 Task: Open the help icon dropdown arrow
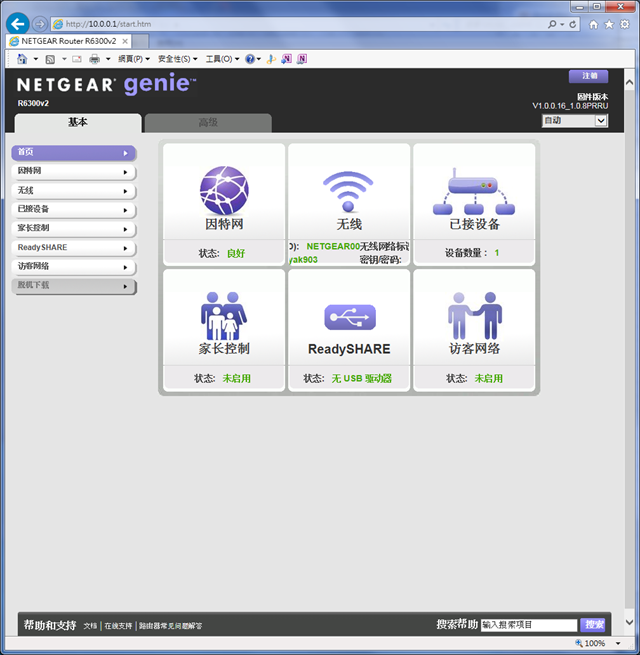tap(259, 59)
